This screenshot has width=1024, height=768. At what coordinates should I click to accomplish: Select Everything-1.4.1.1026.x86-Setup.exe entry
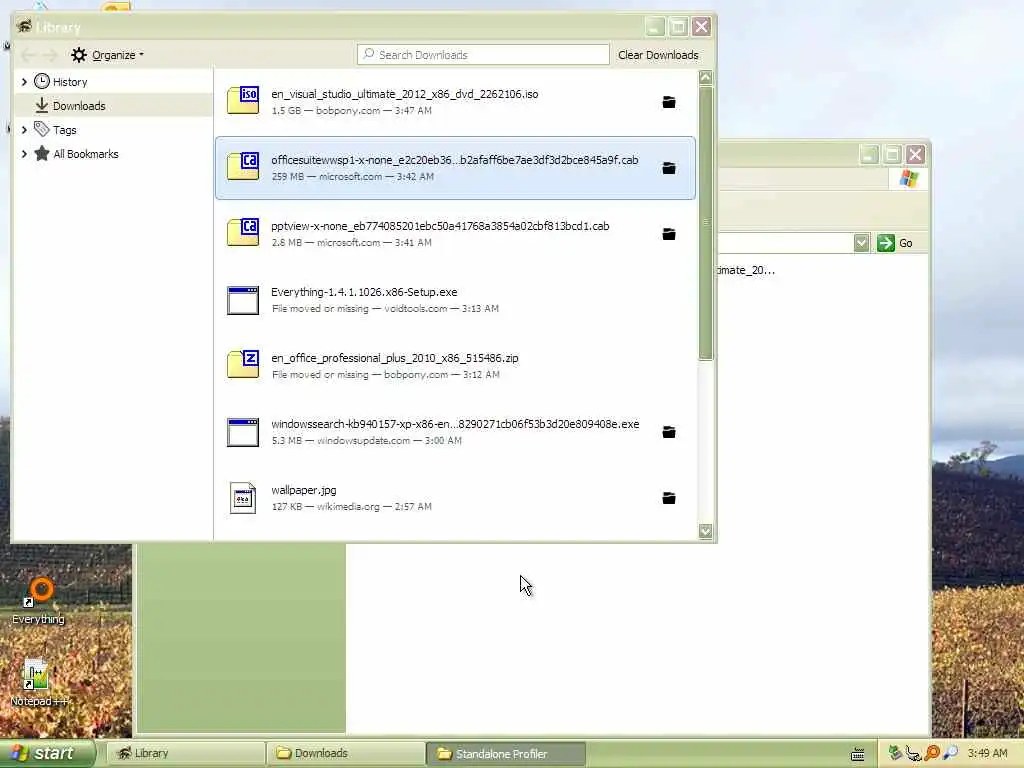455,300
